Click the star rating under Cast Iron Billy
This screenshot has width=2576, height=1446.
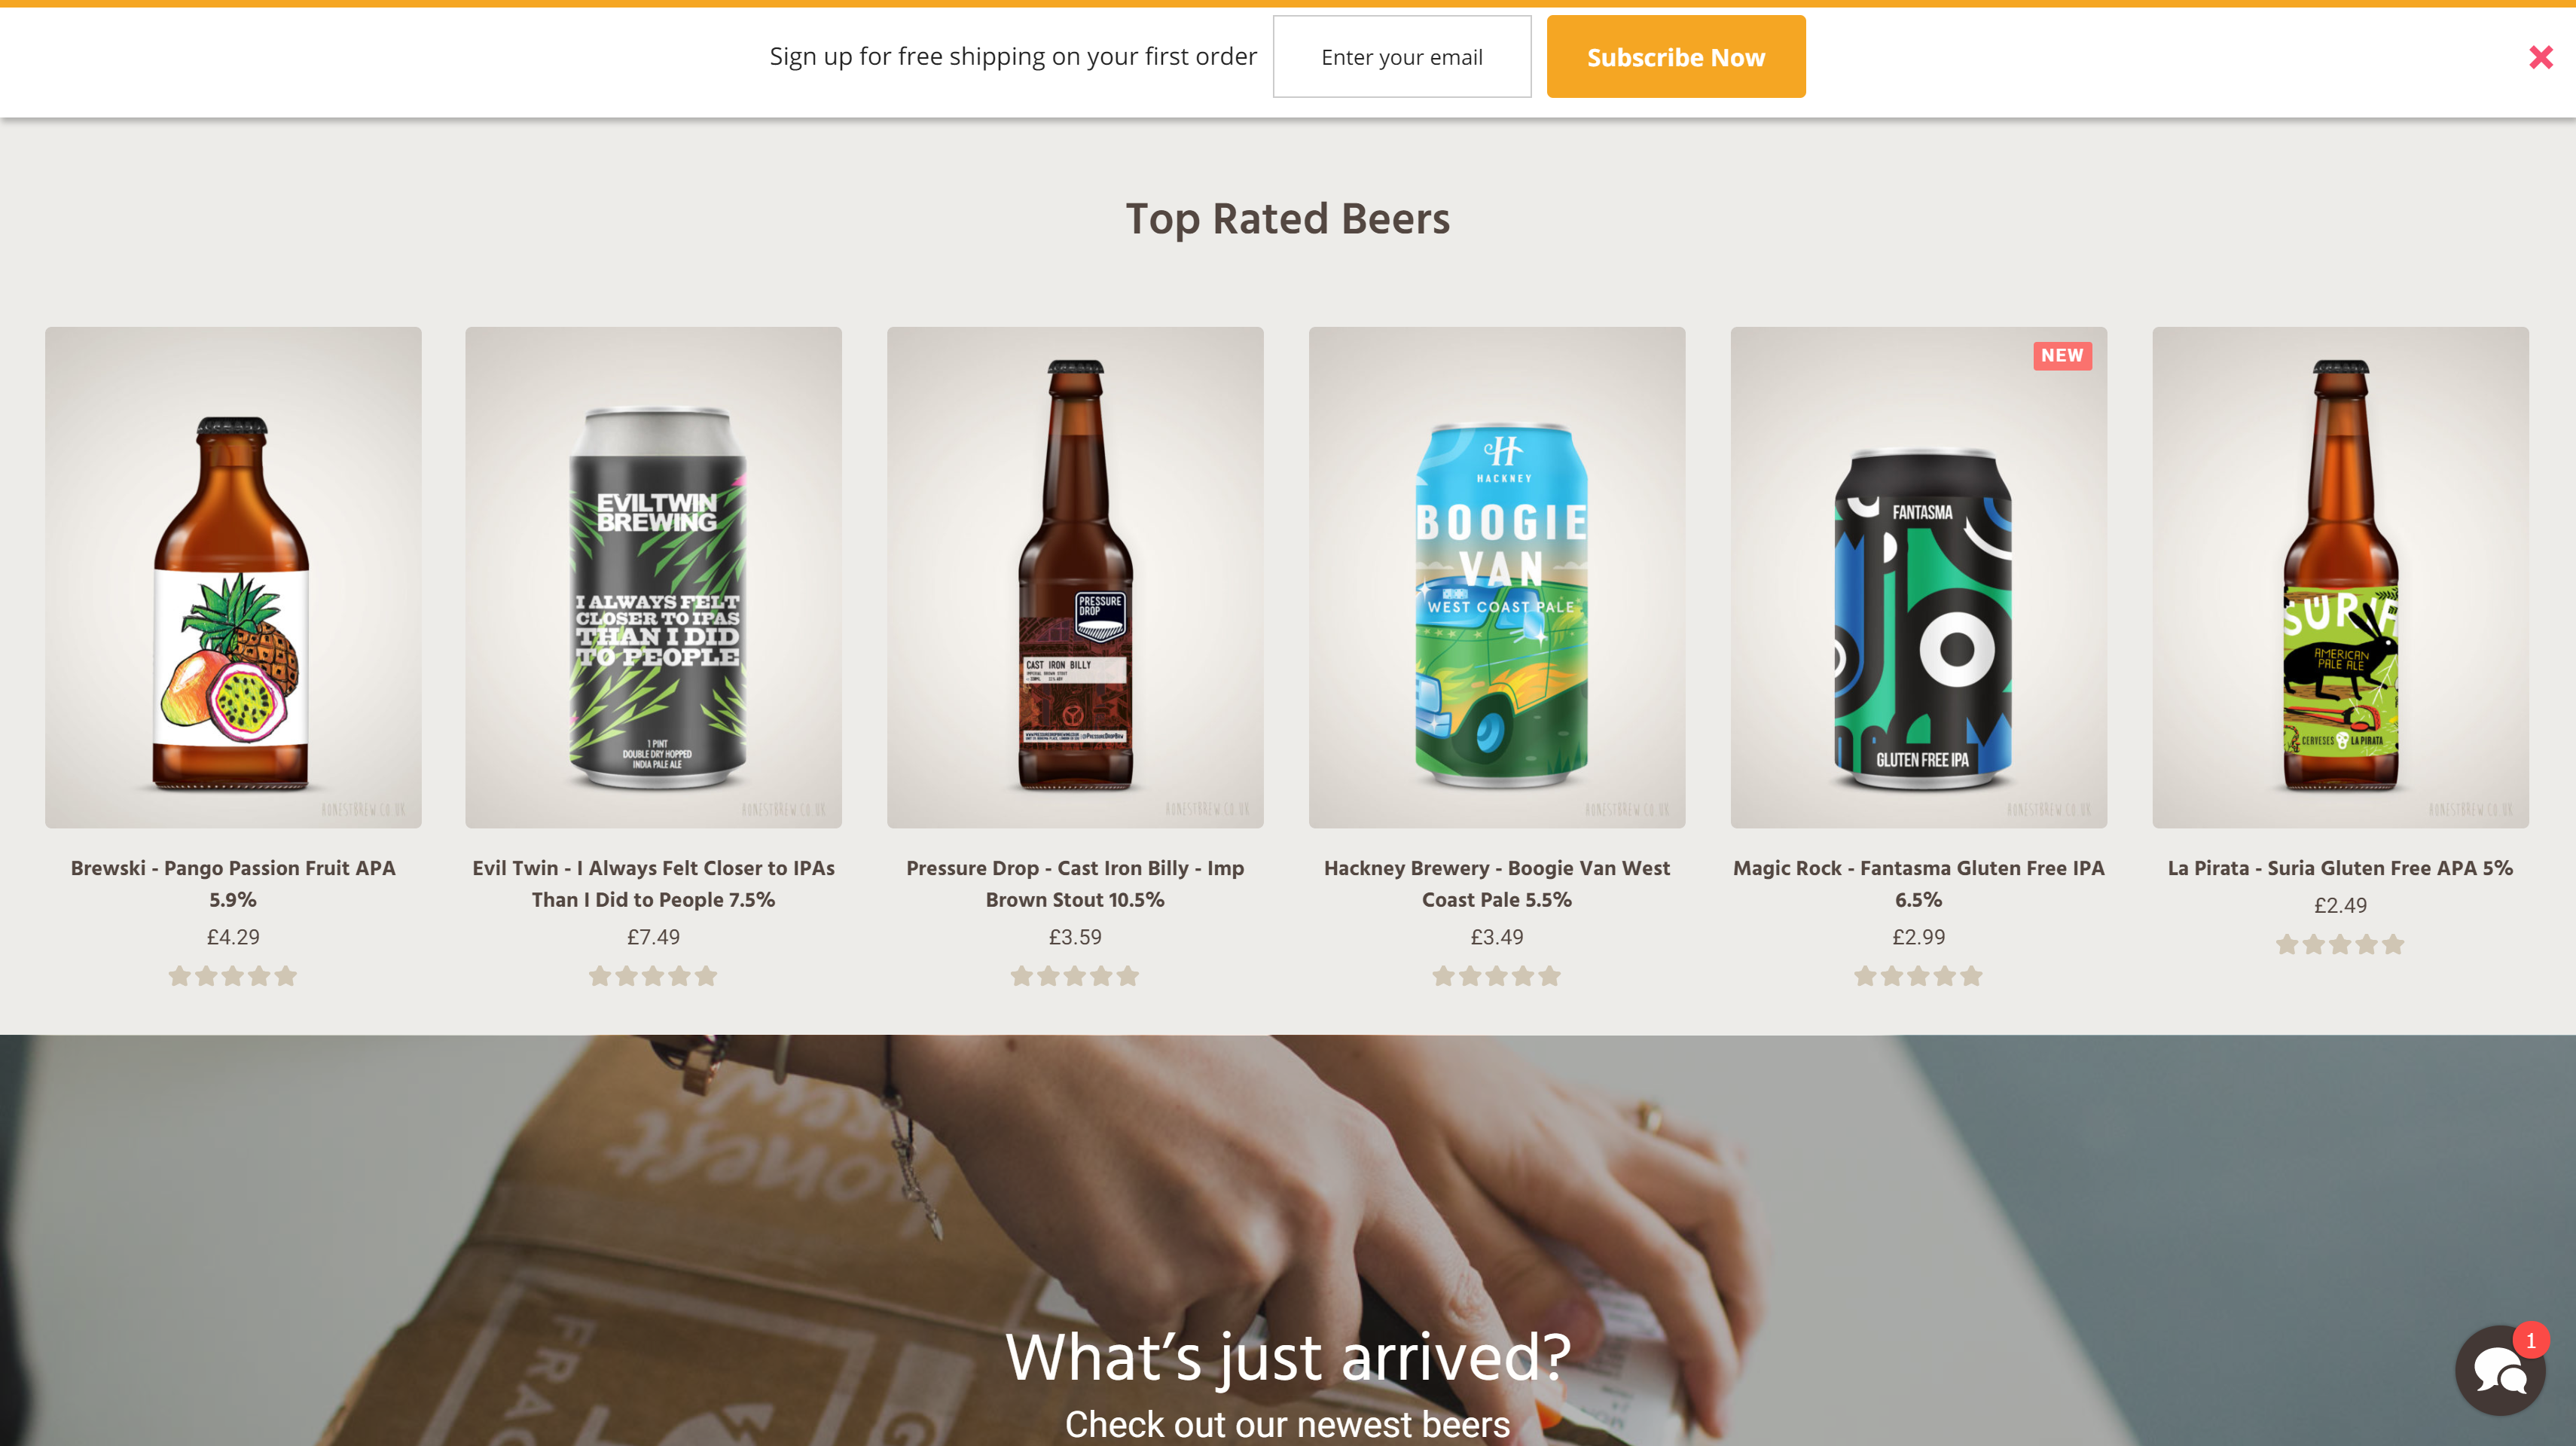(1075, 976)
